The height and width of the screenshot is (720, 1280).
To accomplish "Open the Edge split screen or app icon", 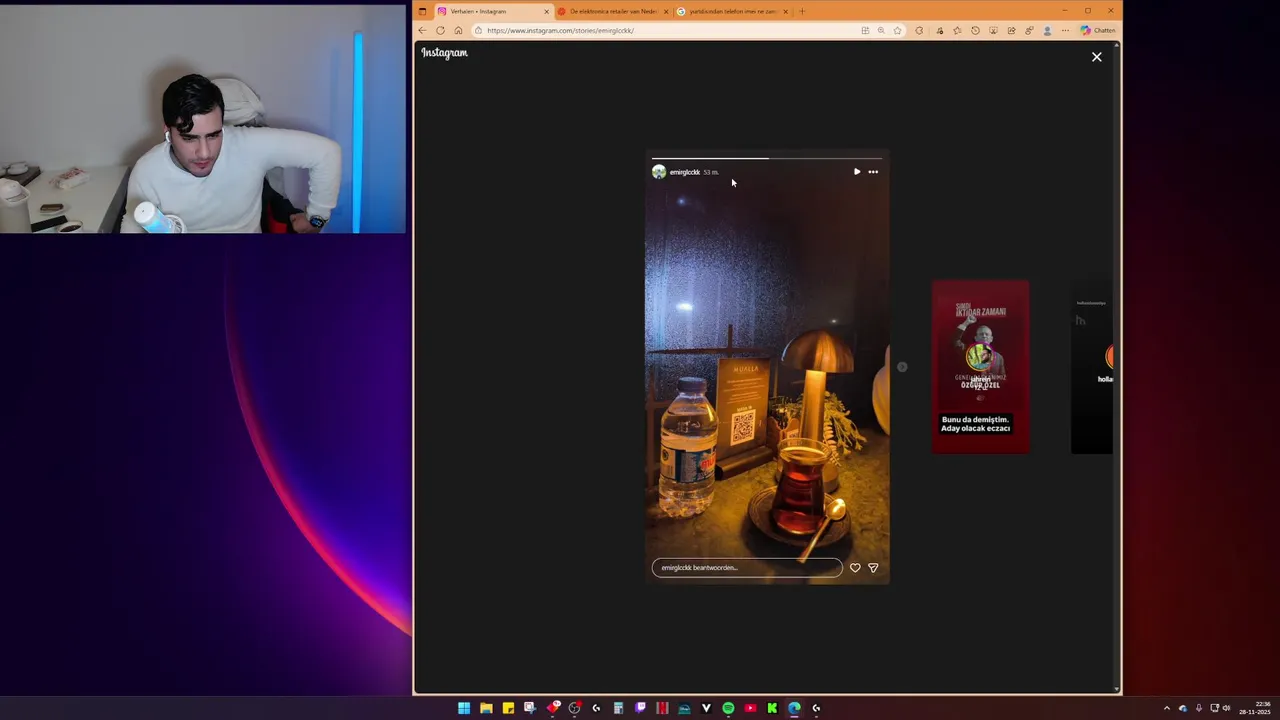I will [x=865, y=30].
